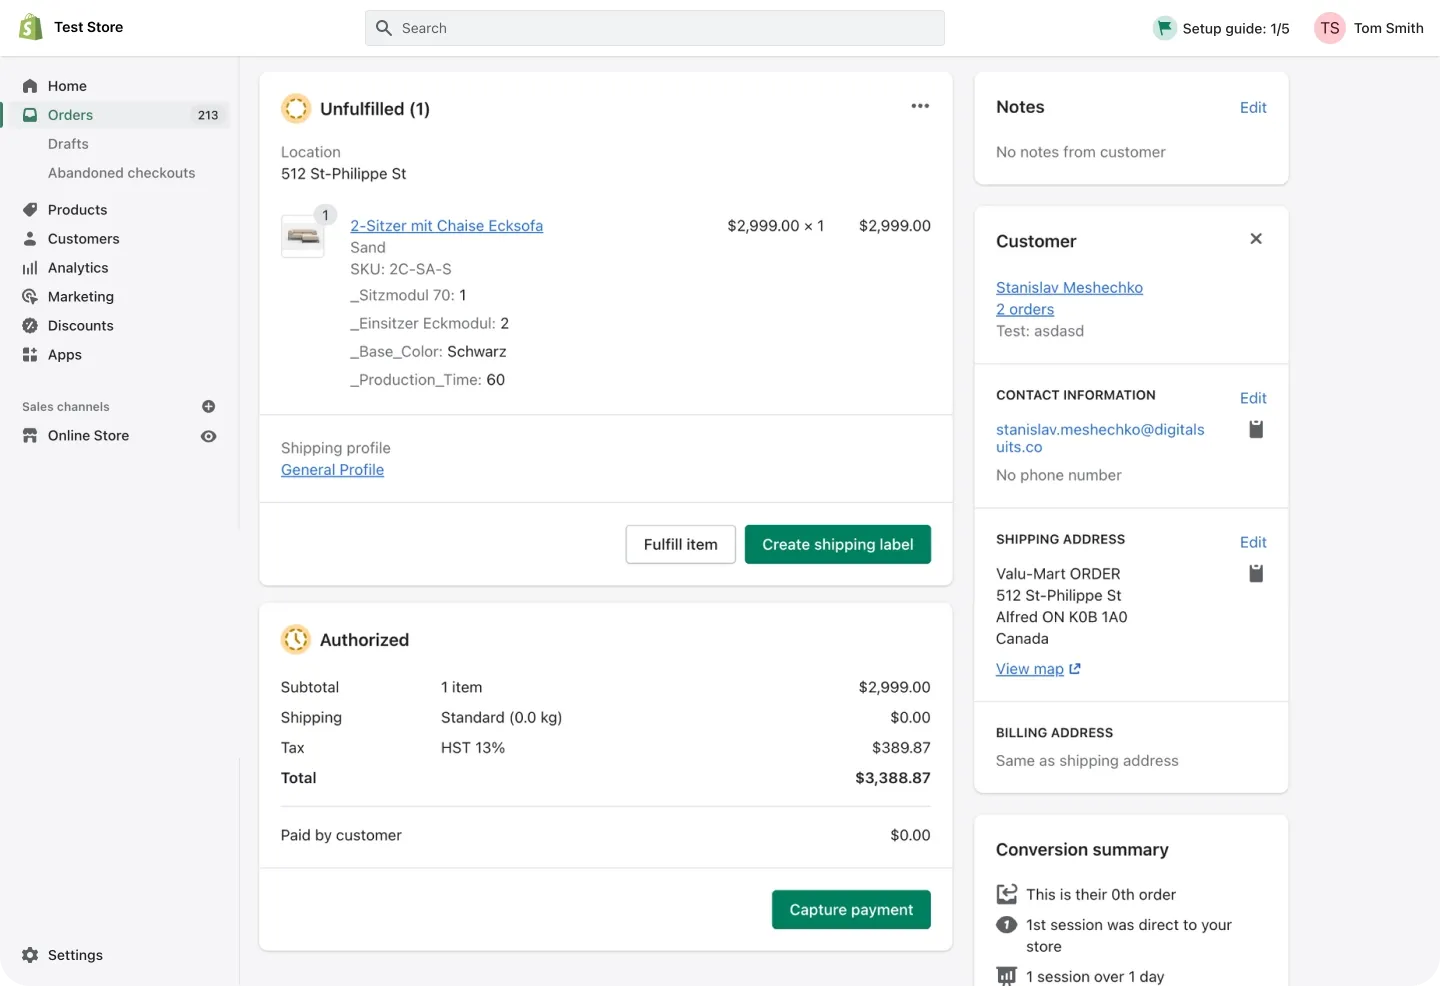Open the General Profile shipping link
1440x986 pixels.
tap(332, 470)
